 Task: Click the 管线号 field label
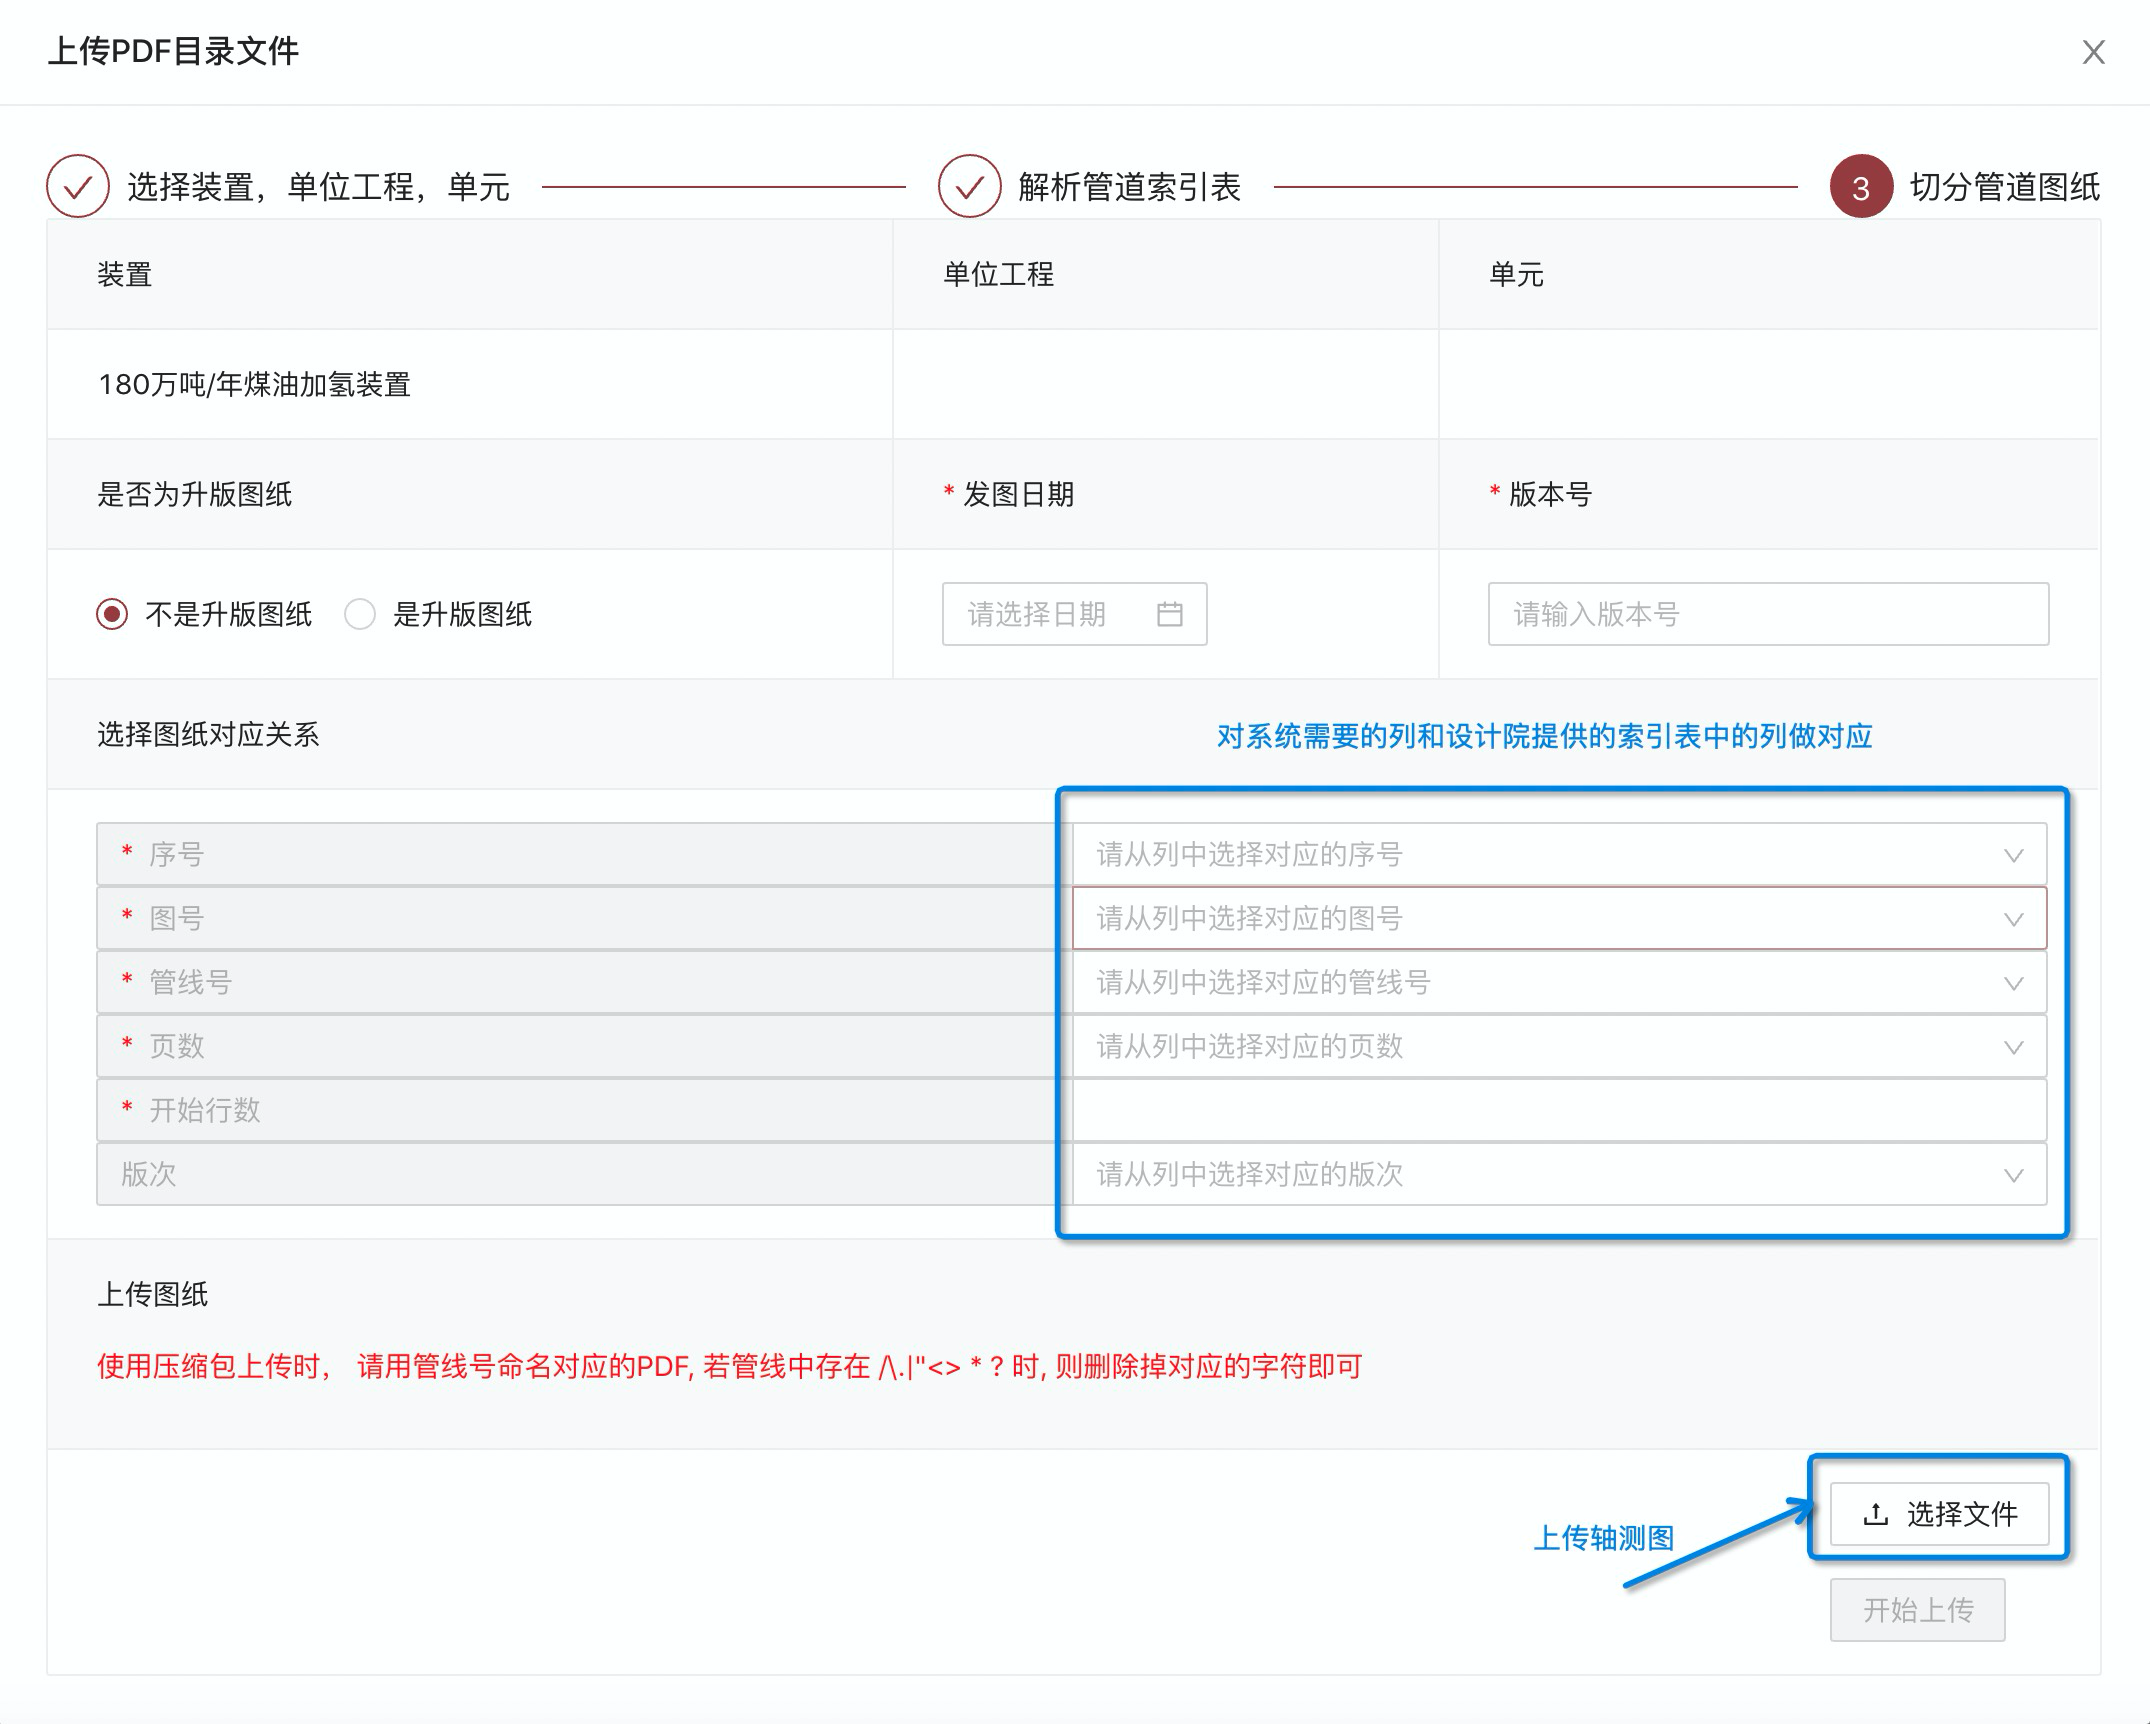(190, 982)
